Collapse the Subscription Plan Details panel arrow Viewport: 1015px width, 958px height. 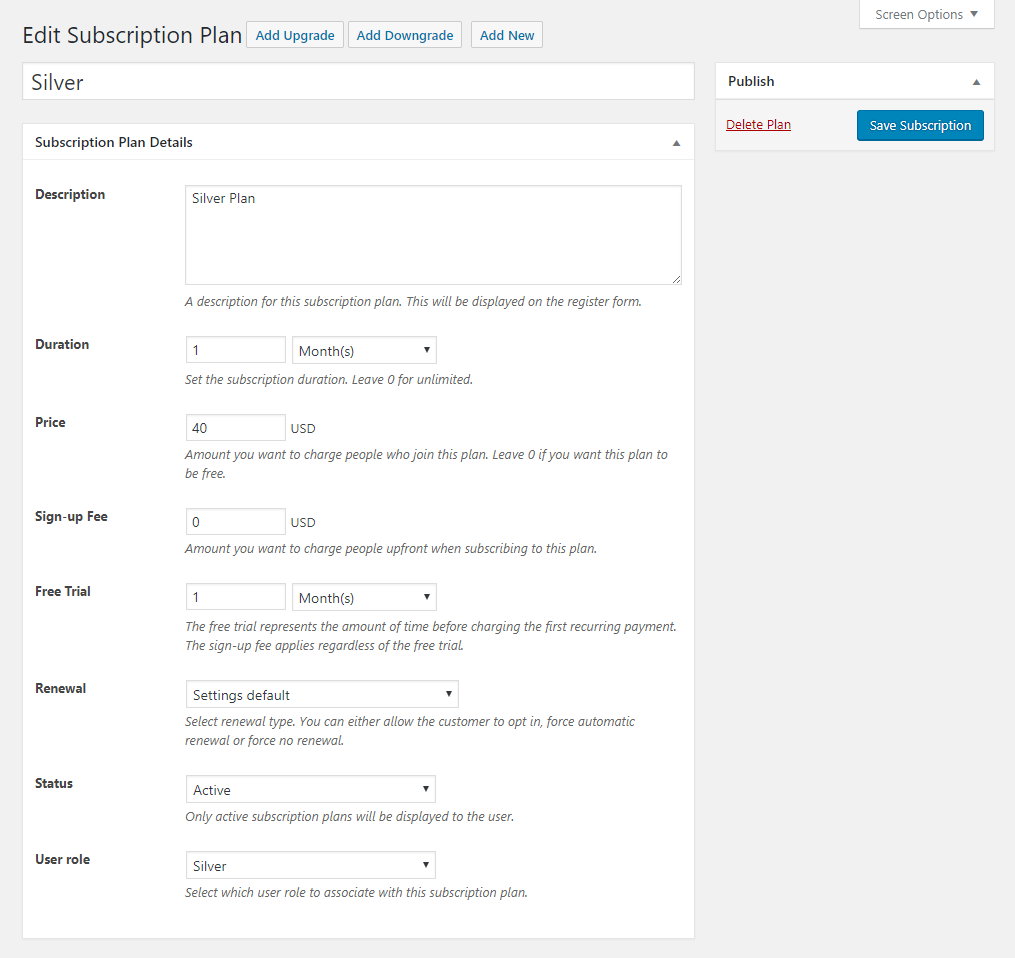676,143
